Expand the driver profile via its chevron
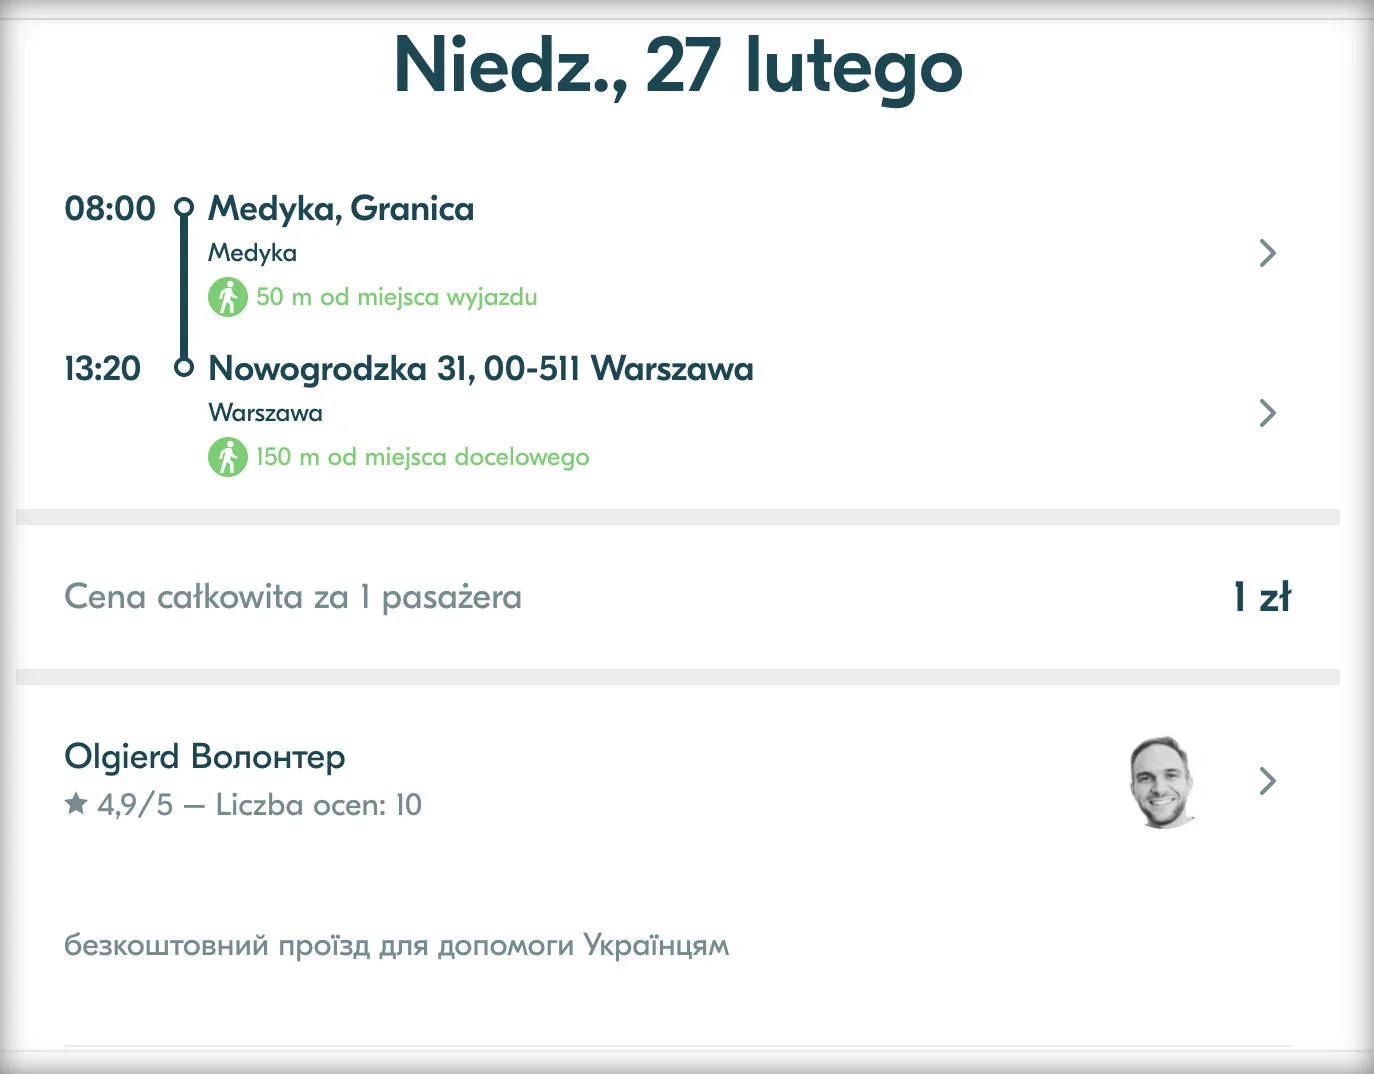The width and height of the screenshot is (1374, 1074). pos(1267,781)
